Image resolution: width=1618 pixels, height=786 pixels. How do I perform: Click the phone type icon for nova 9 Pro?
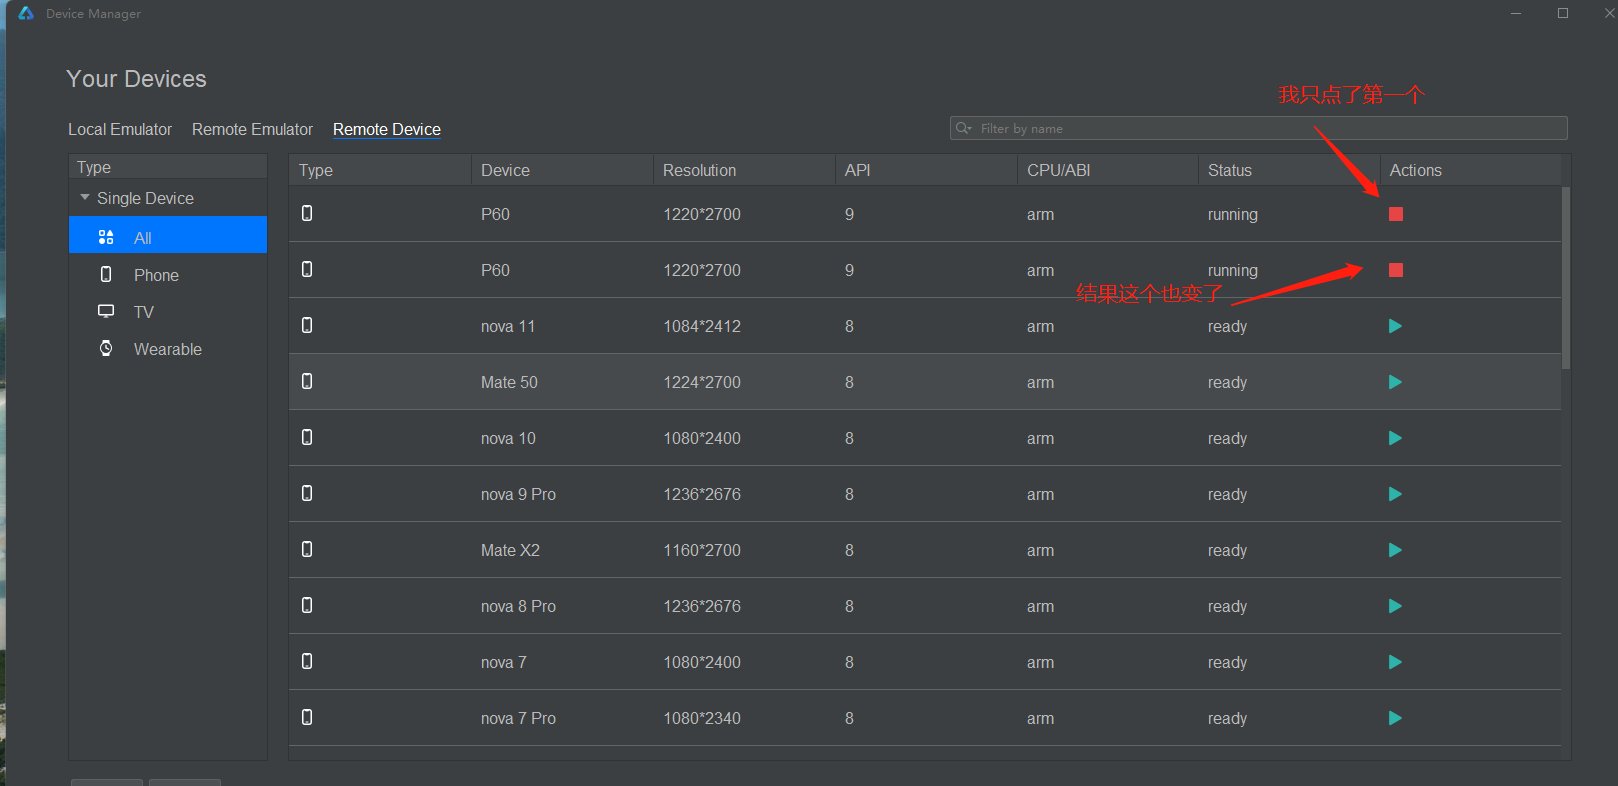pos(307,493)
